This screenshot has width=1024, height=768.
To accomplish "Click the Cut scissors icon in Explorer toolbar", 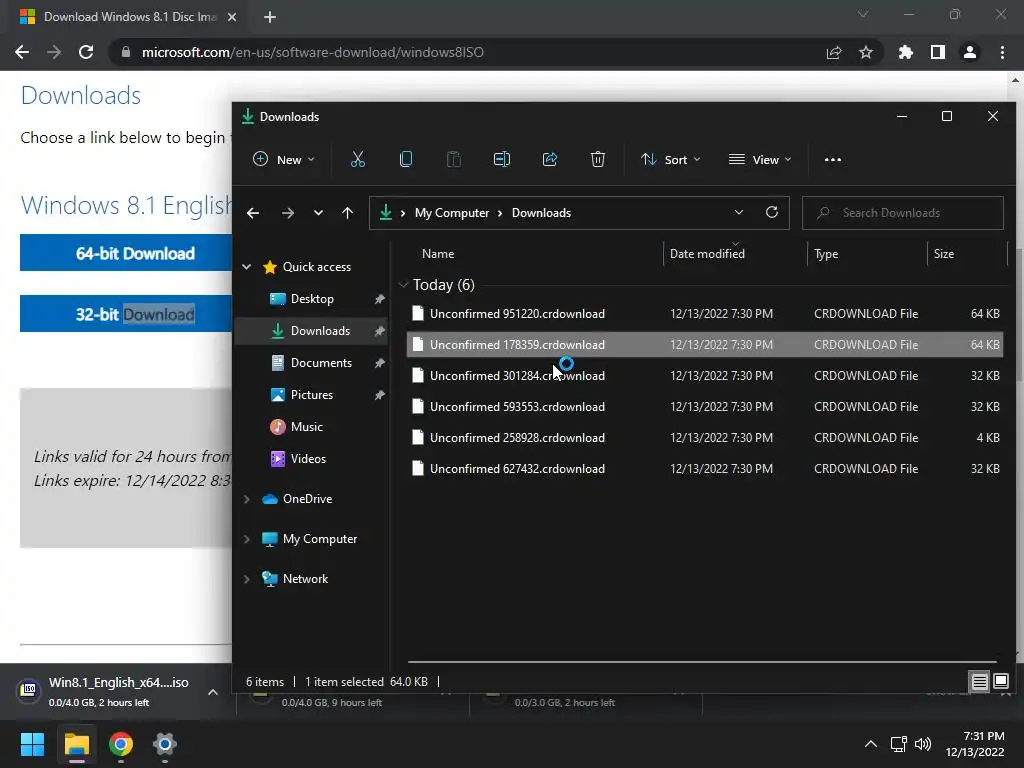I will click(x=357, y=159).
